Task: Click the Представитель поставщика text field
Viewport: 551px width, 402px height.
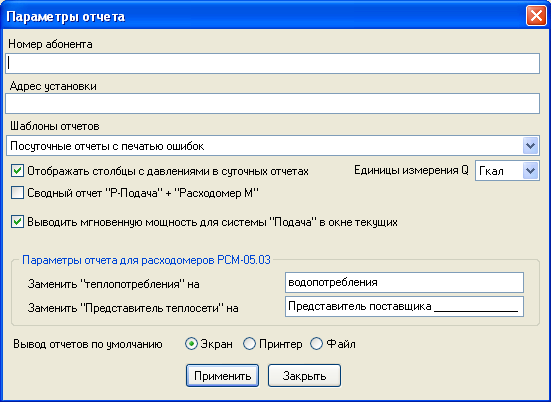Action: (x=404, y=306)
